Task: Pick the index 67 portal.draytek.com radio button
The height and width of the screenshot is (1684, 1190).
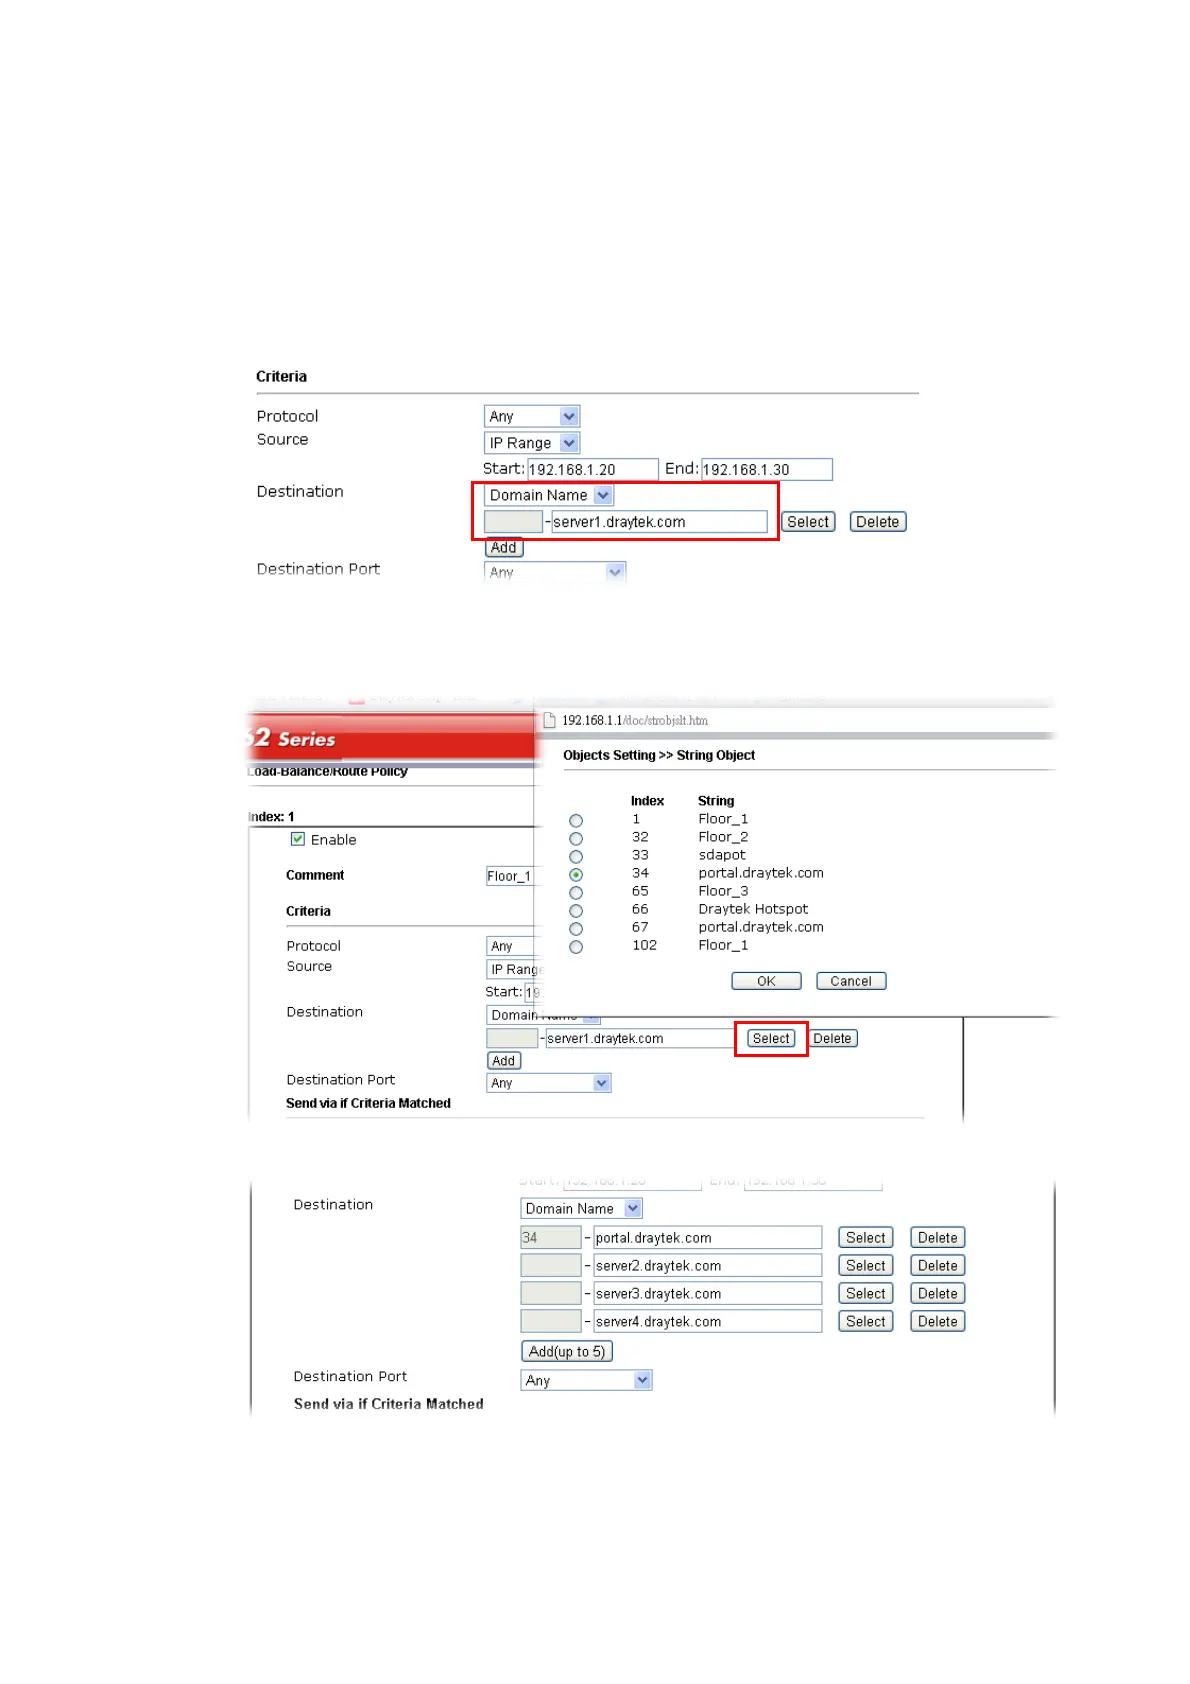Action: tap(576, 929)
